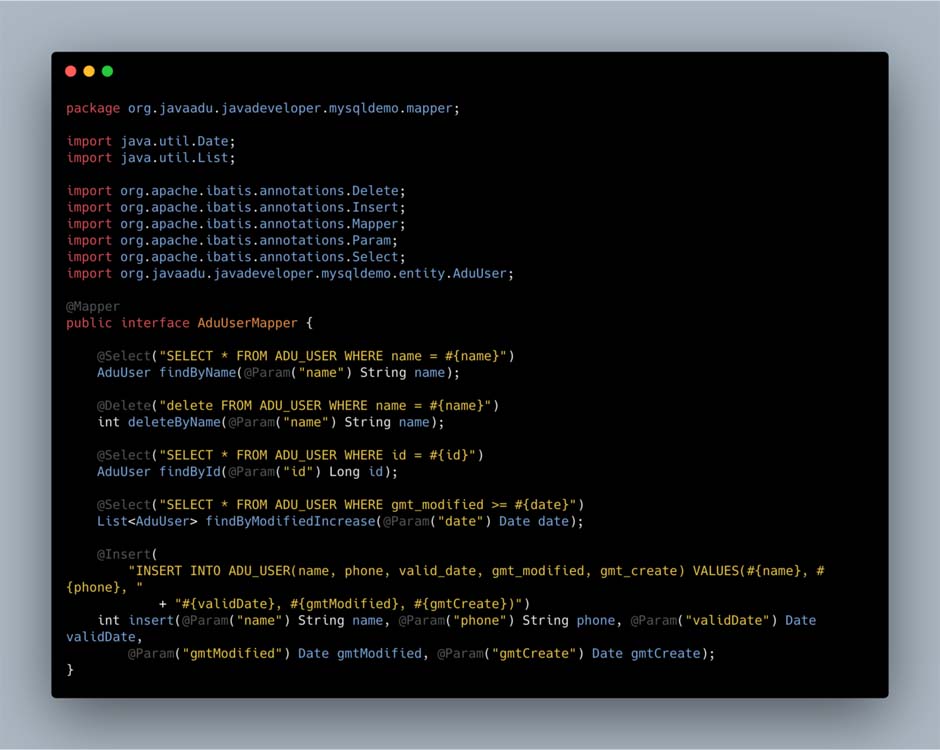Select the java.util.List import line
The height and width of the screenshot is (750, 940).
151,158
